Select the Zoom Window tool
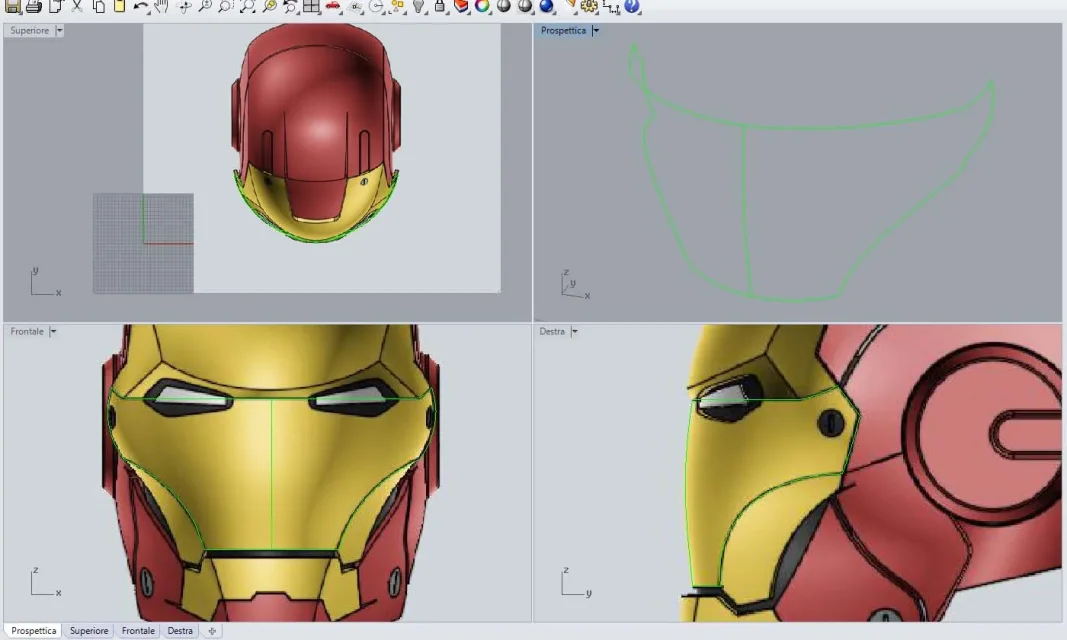This screenshot has height=640, width=1067. coord(225,7)
